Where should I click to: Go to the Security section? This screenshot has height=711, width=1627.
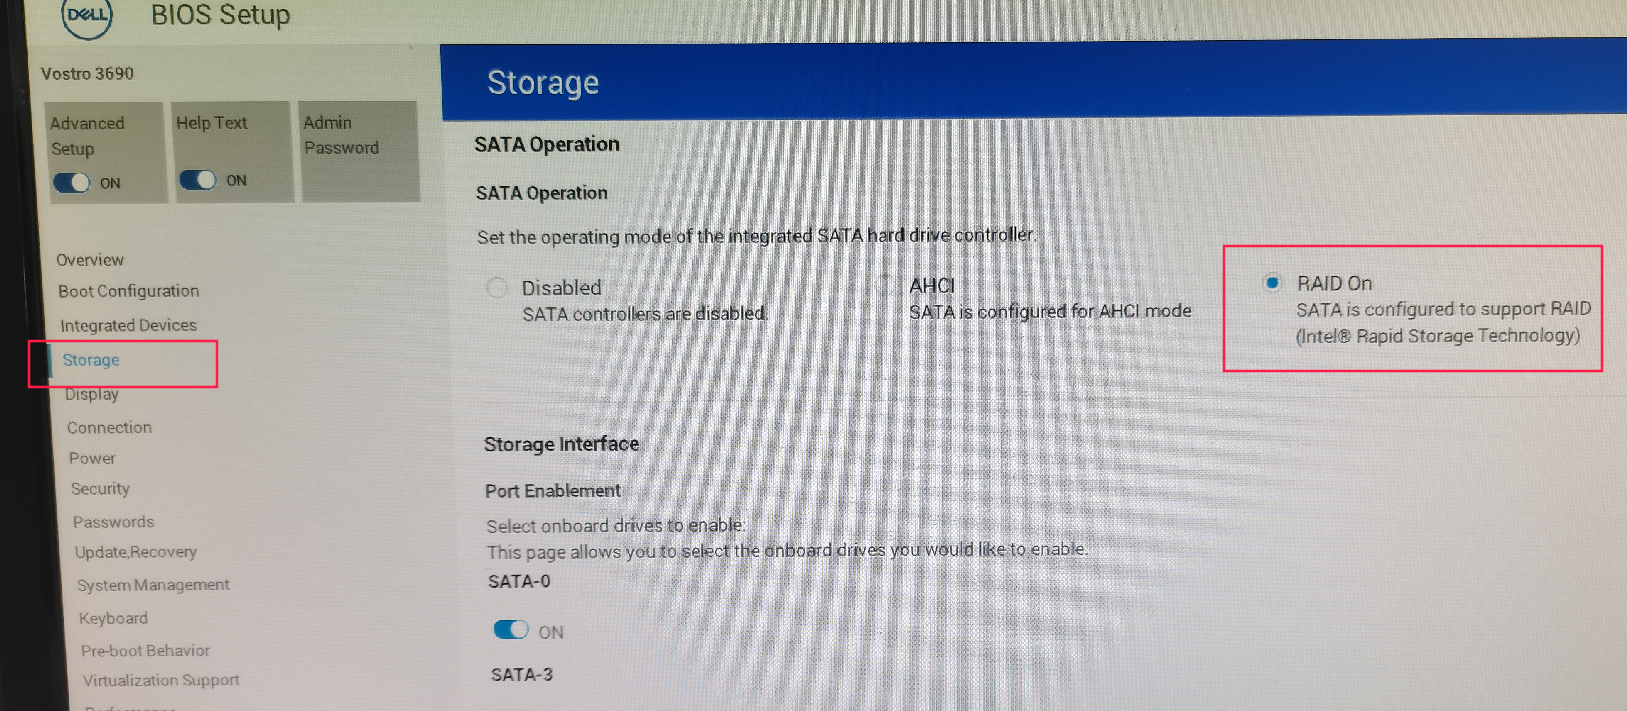(x=100, y=489)
